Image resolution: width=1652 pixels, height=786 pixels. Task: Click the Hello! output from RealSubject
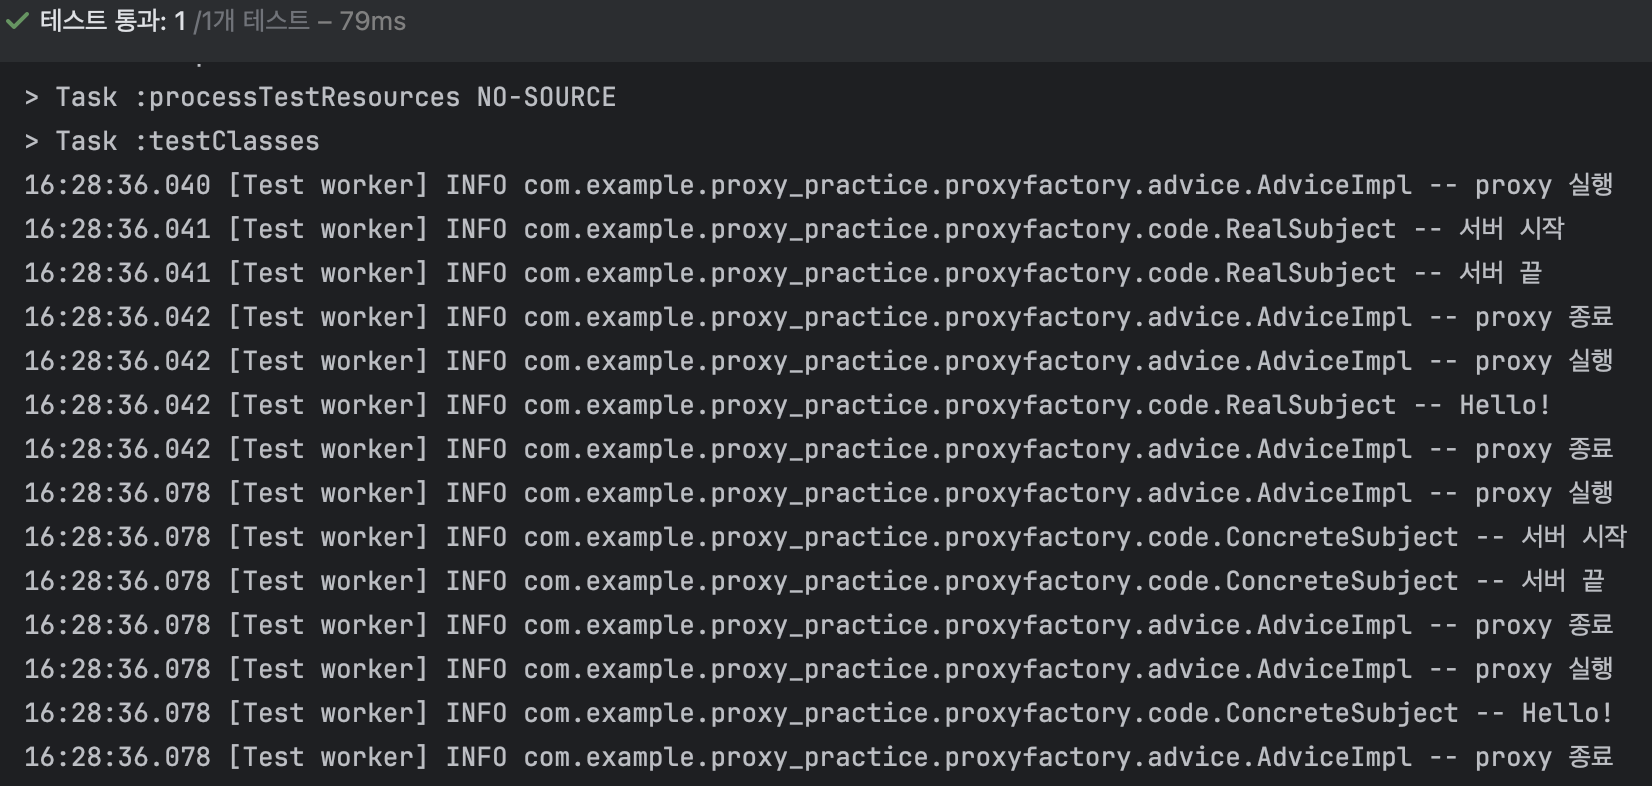click(x=1500, y=404)
